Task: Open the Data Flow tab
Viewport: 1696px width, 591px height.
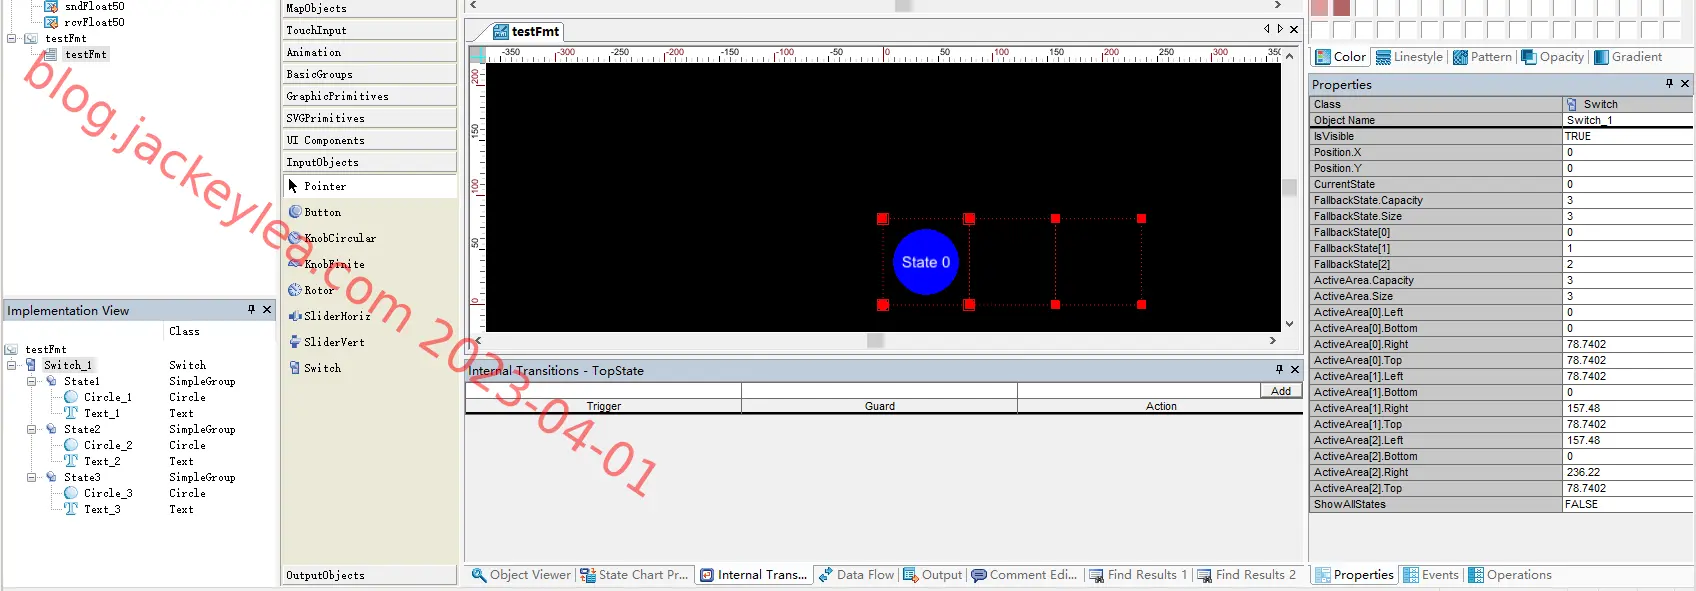Action: click(x=856, y=575)
